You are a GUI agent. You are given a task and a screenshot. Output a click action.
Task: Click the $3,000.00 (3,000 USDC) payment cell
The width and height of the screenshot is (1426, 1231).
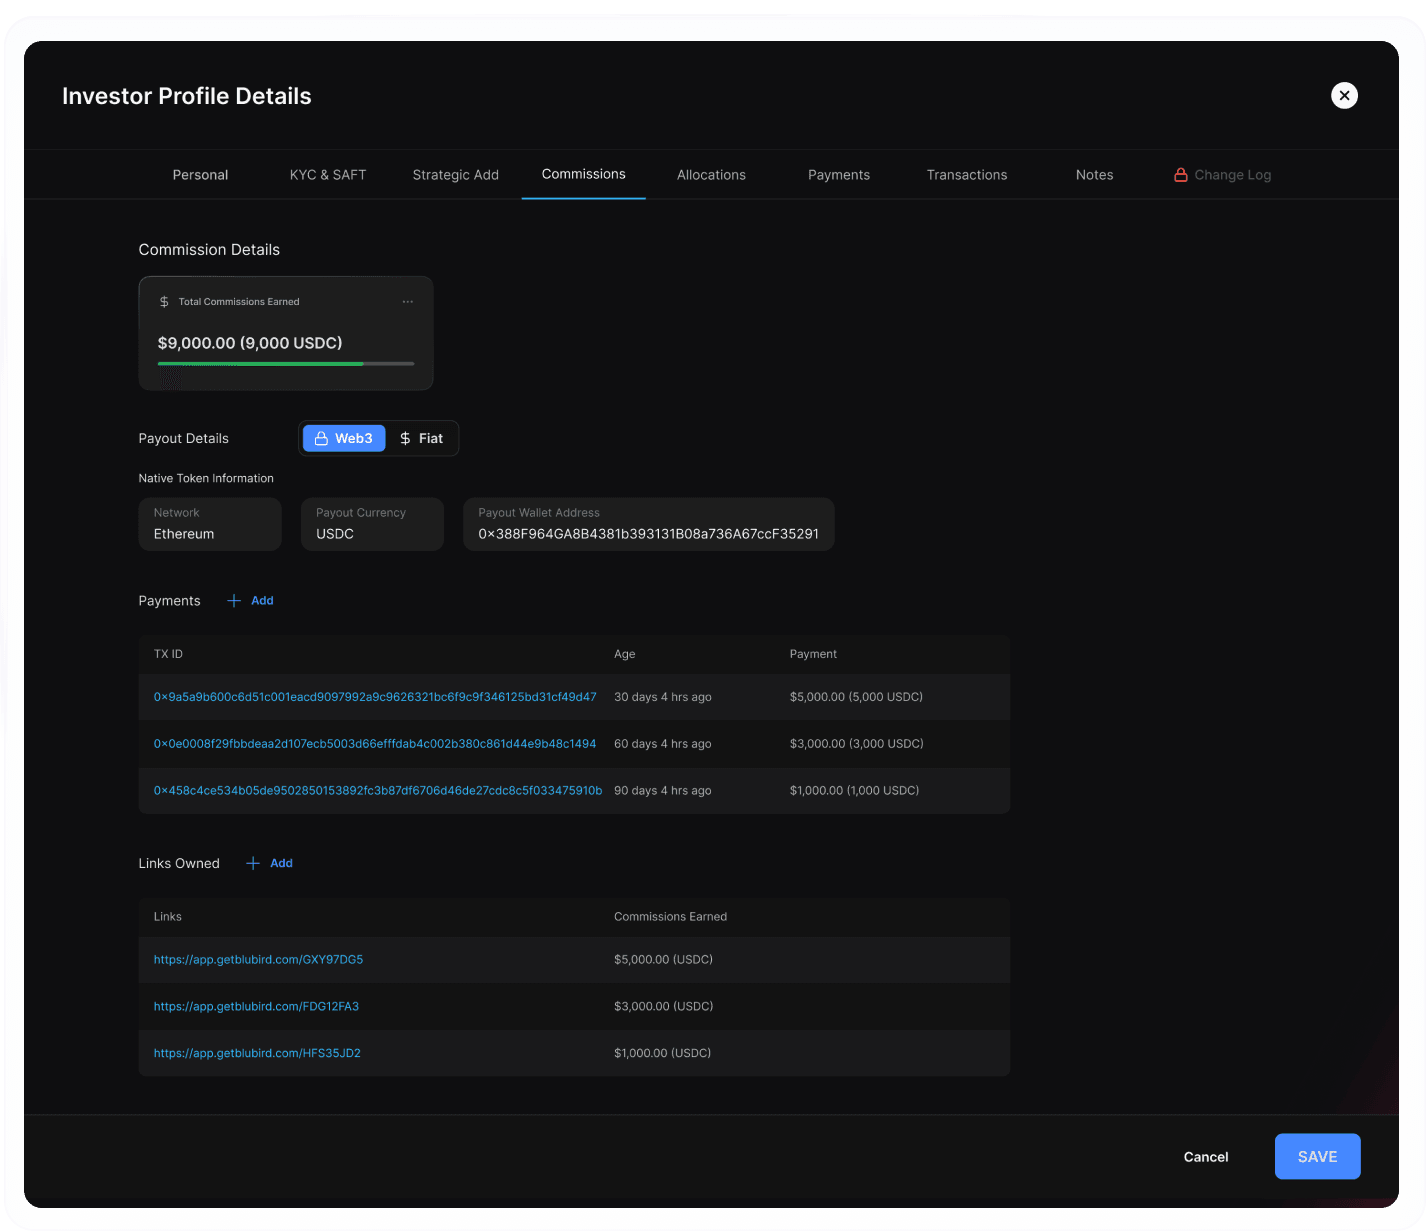(x=857, y=744)
